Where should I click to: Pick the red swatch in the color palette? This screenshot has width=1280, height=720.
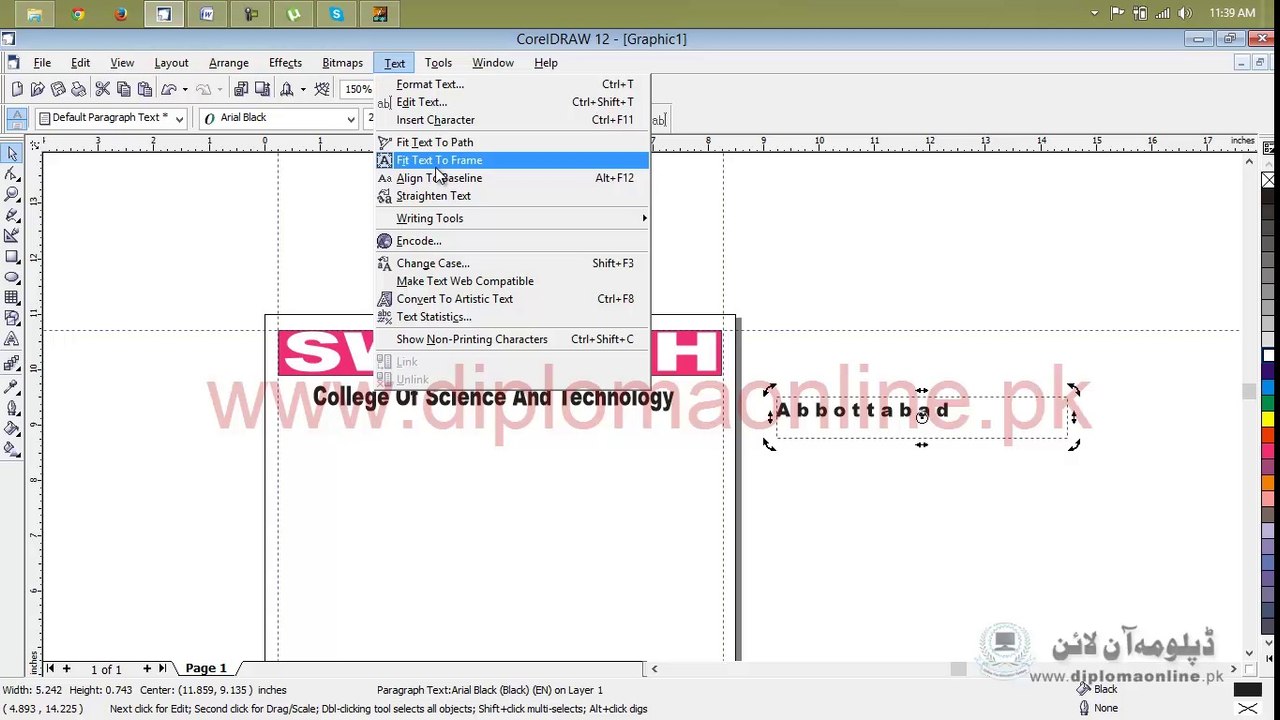click(x=1268, y=436)
